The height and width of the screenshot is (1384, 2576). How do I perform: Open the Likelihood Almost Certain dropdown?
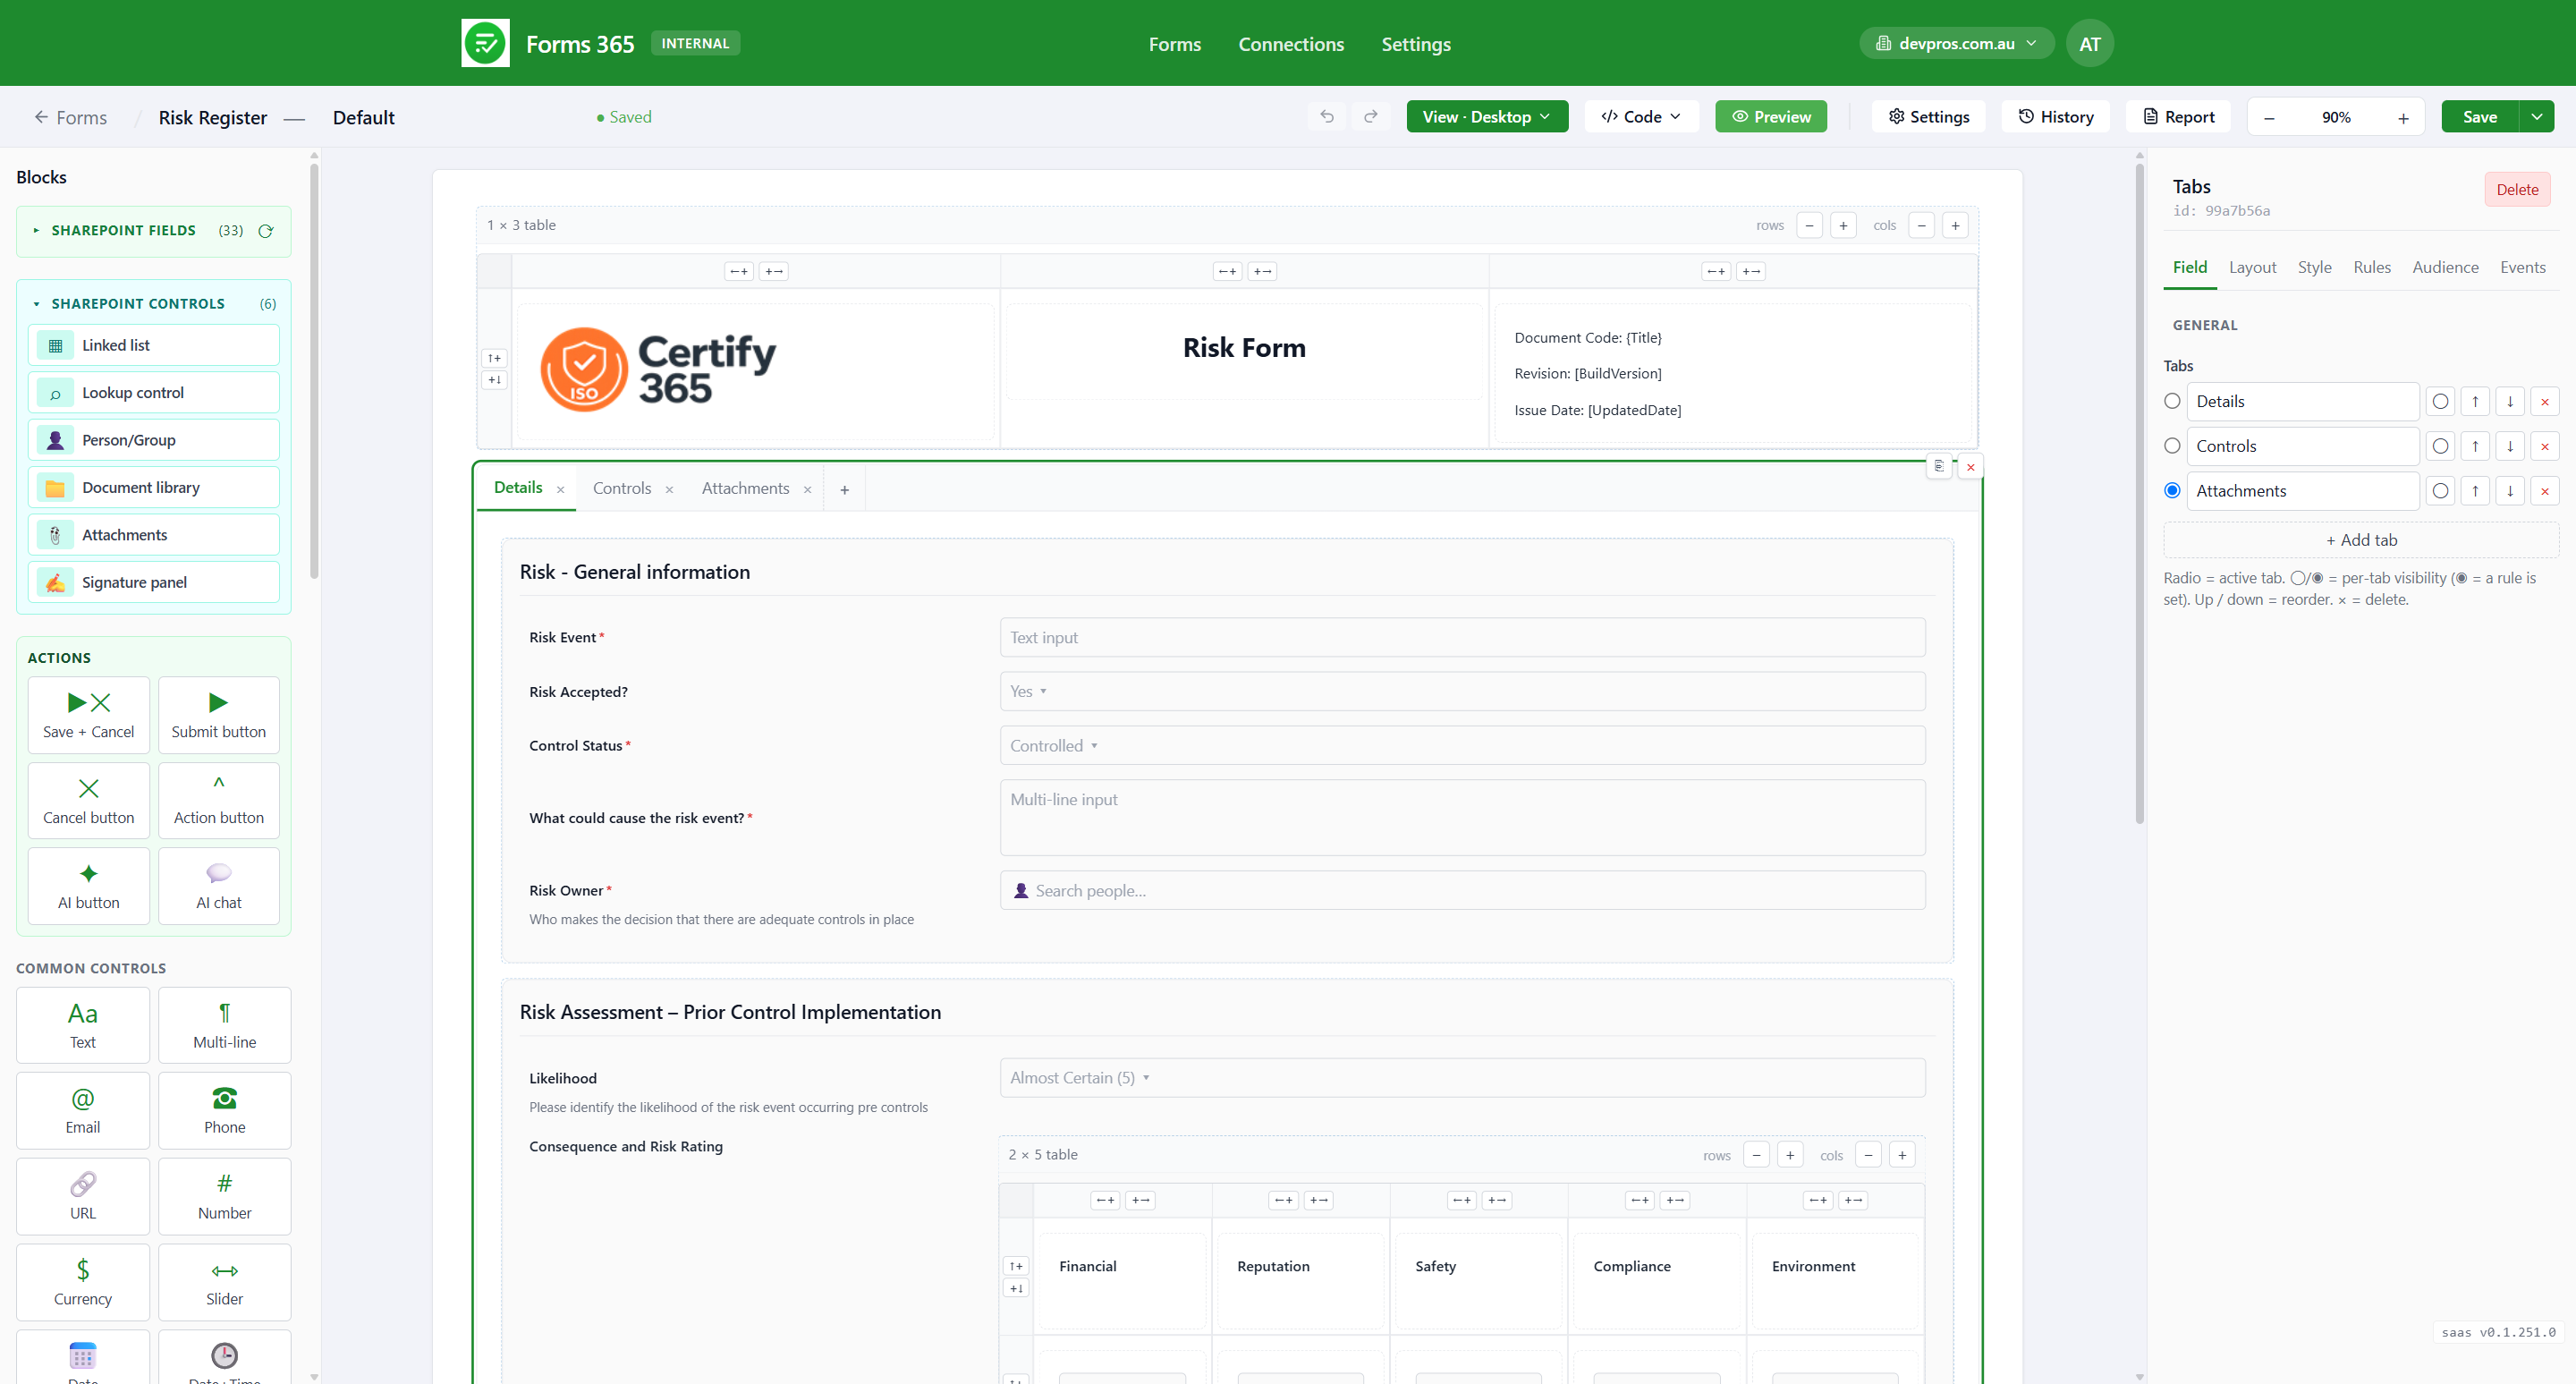(1462, 1078)
